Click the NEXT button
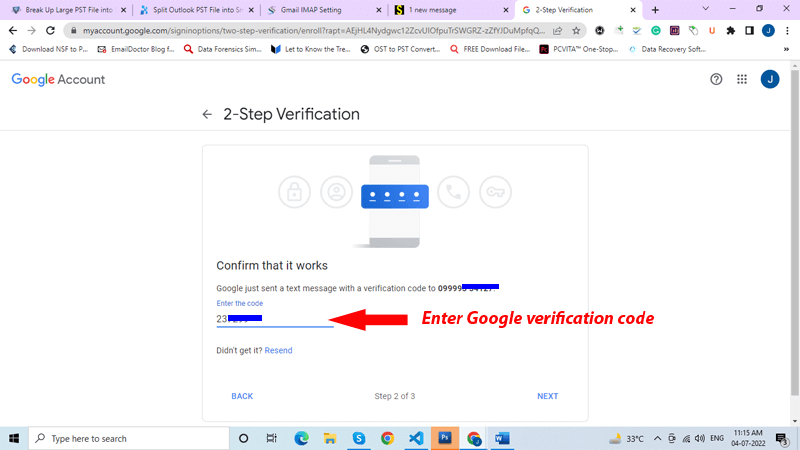 click(x=547, y=396)
